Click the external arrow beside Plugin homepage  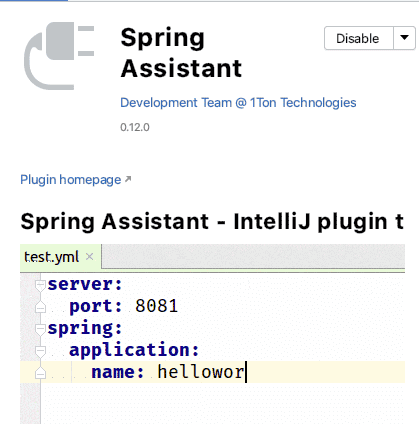[x=128, y=179]
